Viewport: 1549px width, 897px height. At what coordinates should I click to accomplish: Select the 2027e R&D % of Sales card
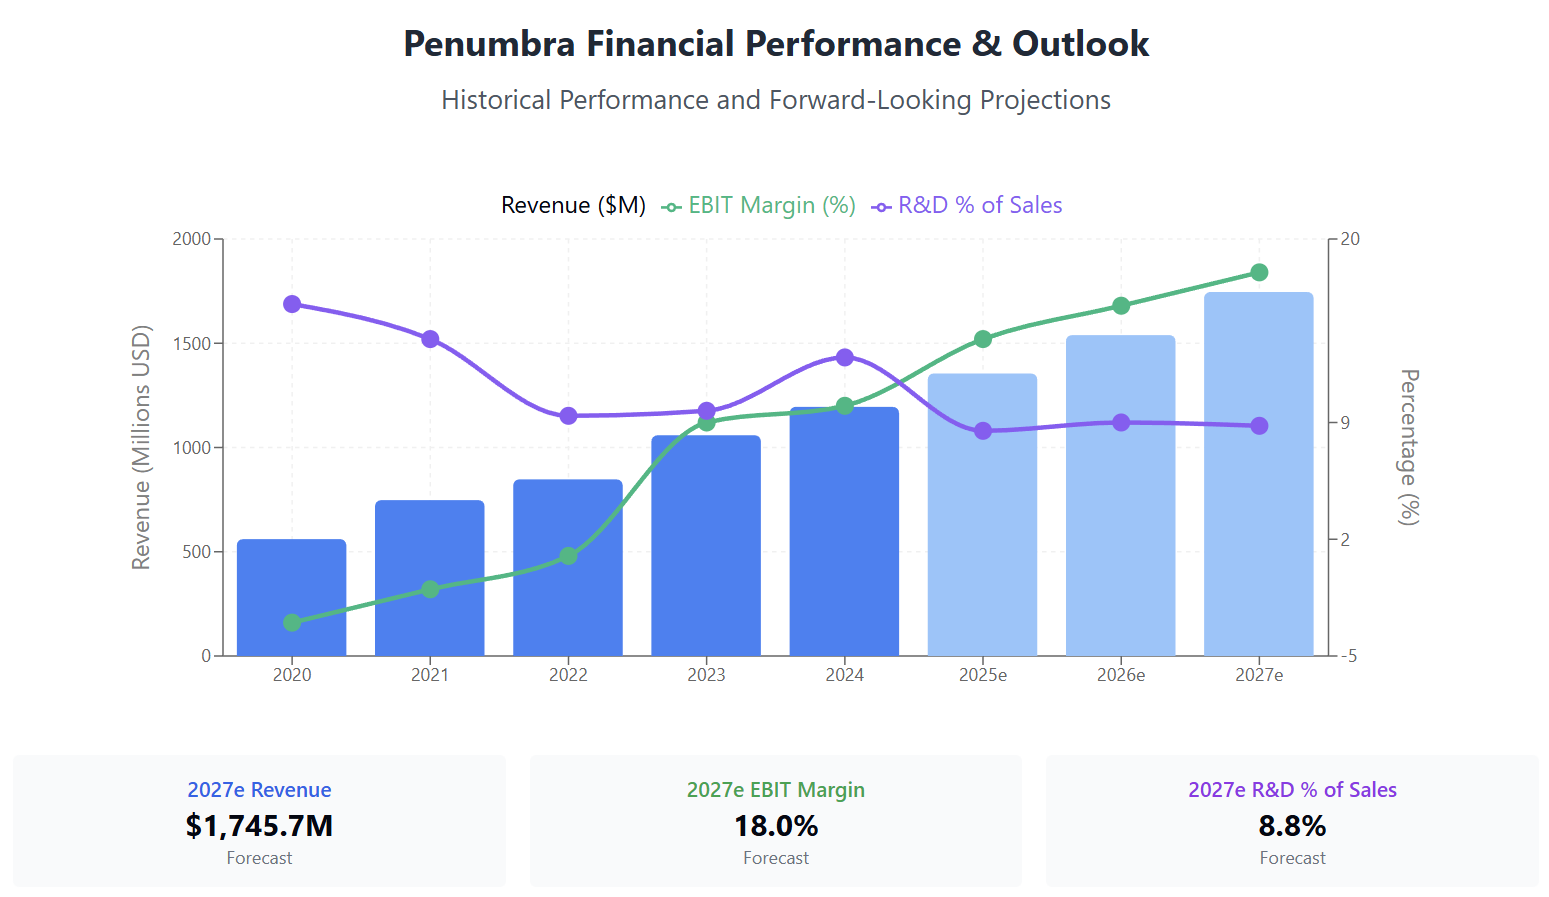tap(1292, 821)
